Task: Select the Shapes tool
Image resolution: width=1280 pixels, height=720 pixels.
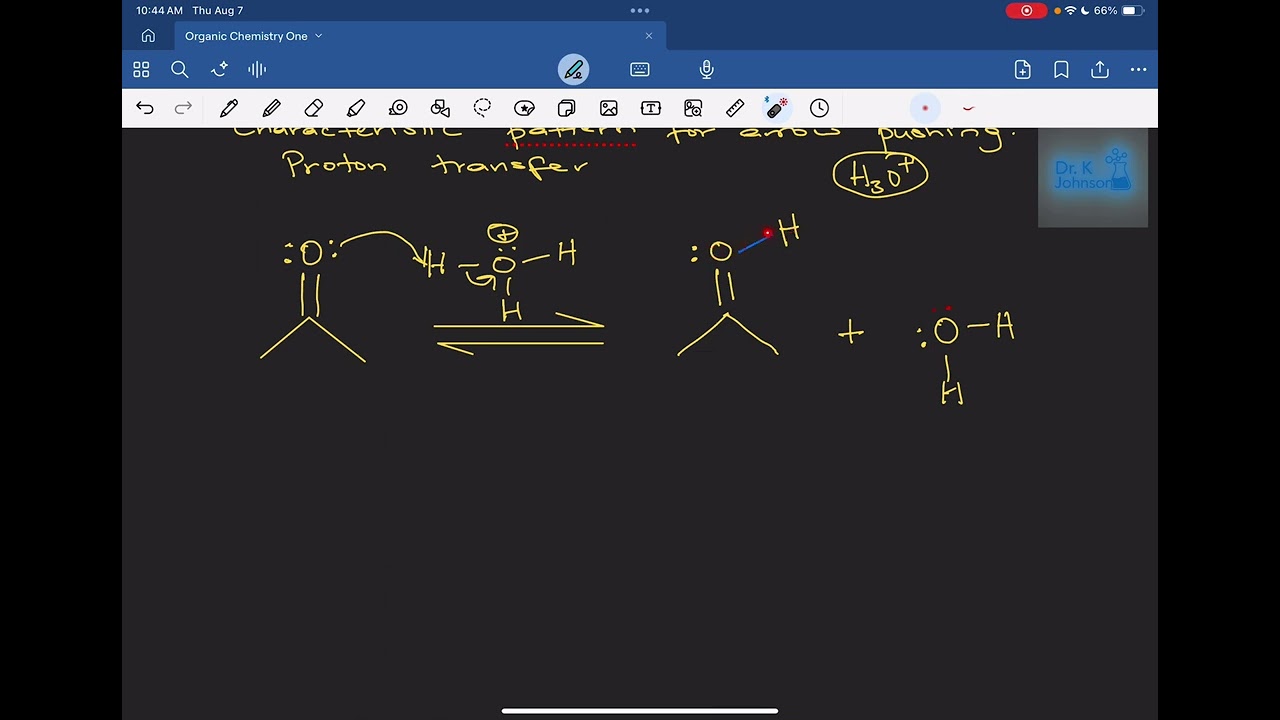Action: [x=440, y=108]
